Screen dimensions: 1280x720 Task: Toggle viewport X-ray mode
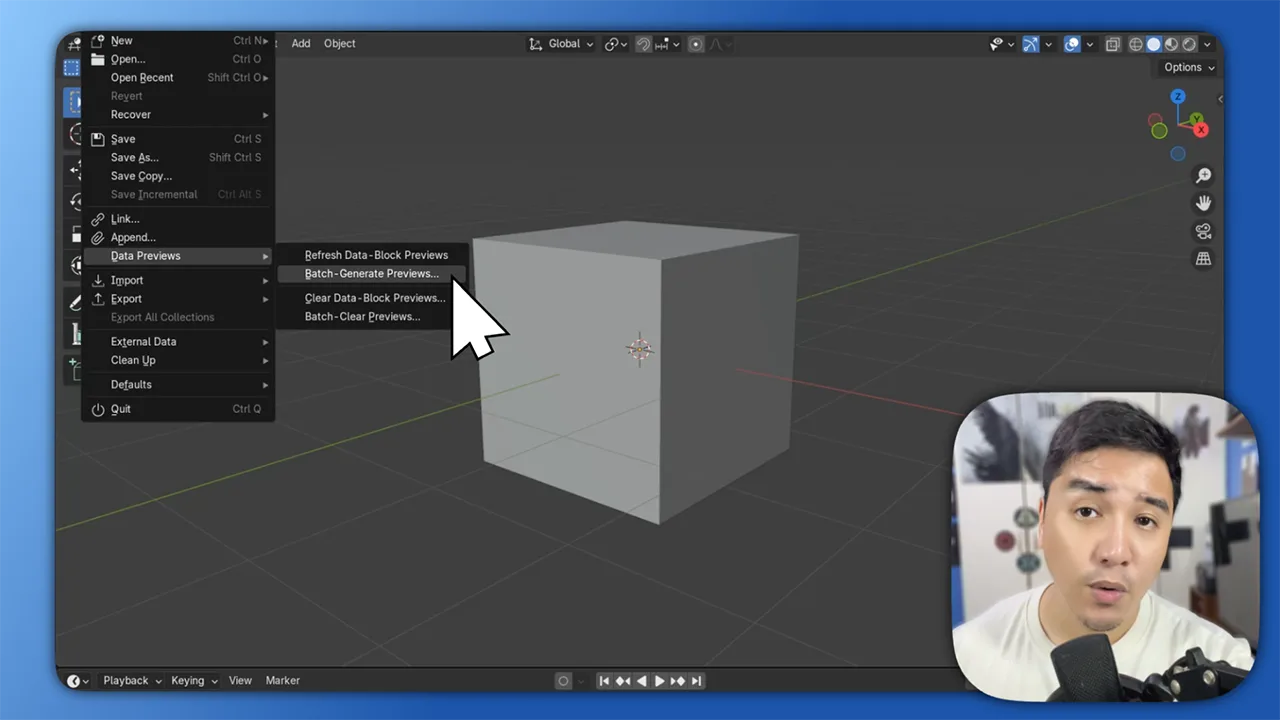coord(1112,44)
